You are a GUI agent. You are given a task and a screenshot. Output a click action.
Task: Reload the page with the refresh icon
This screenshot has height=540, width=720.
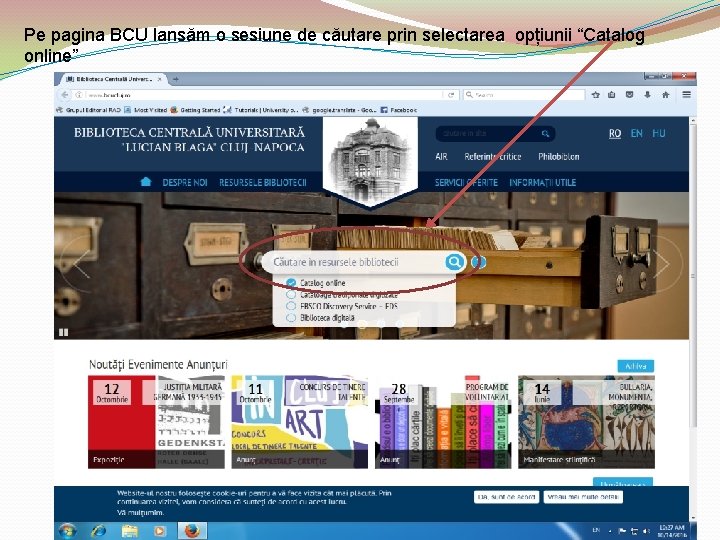pos(451,95)
